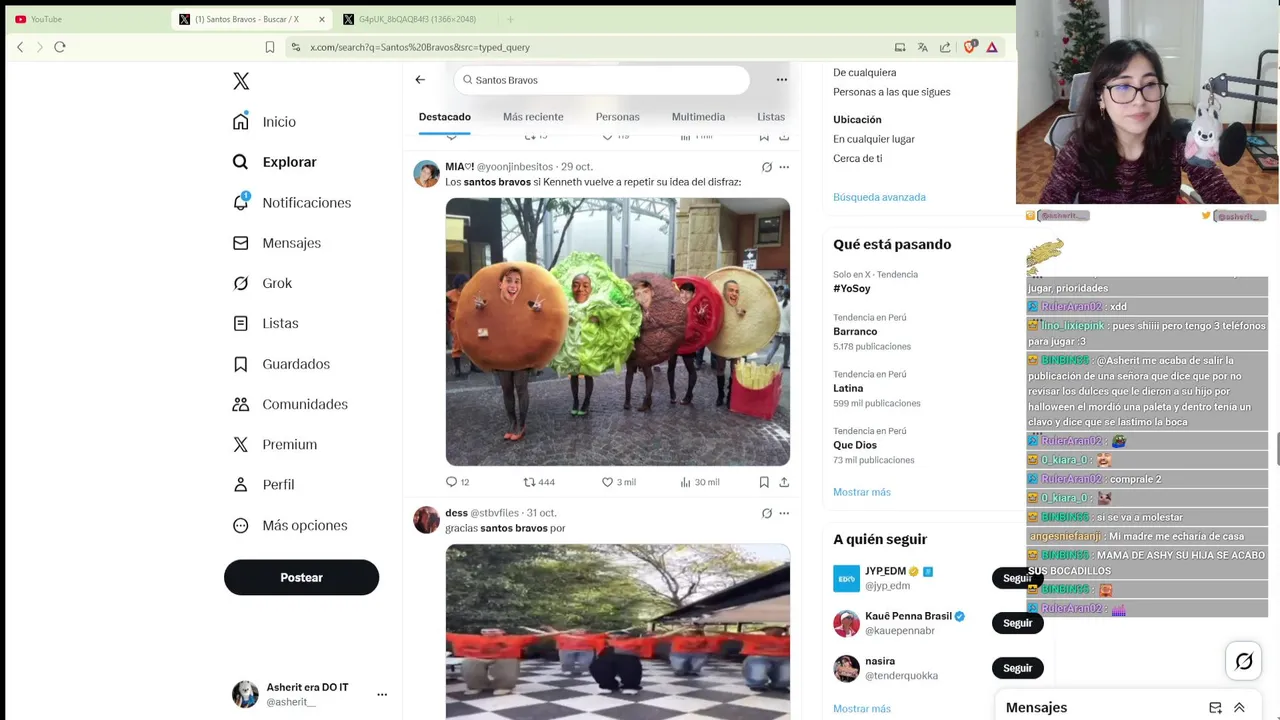Open Notificaciones bell
This screenshot has width=1280, height=720.
click(x=292, y=202)
